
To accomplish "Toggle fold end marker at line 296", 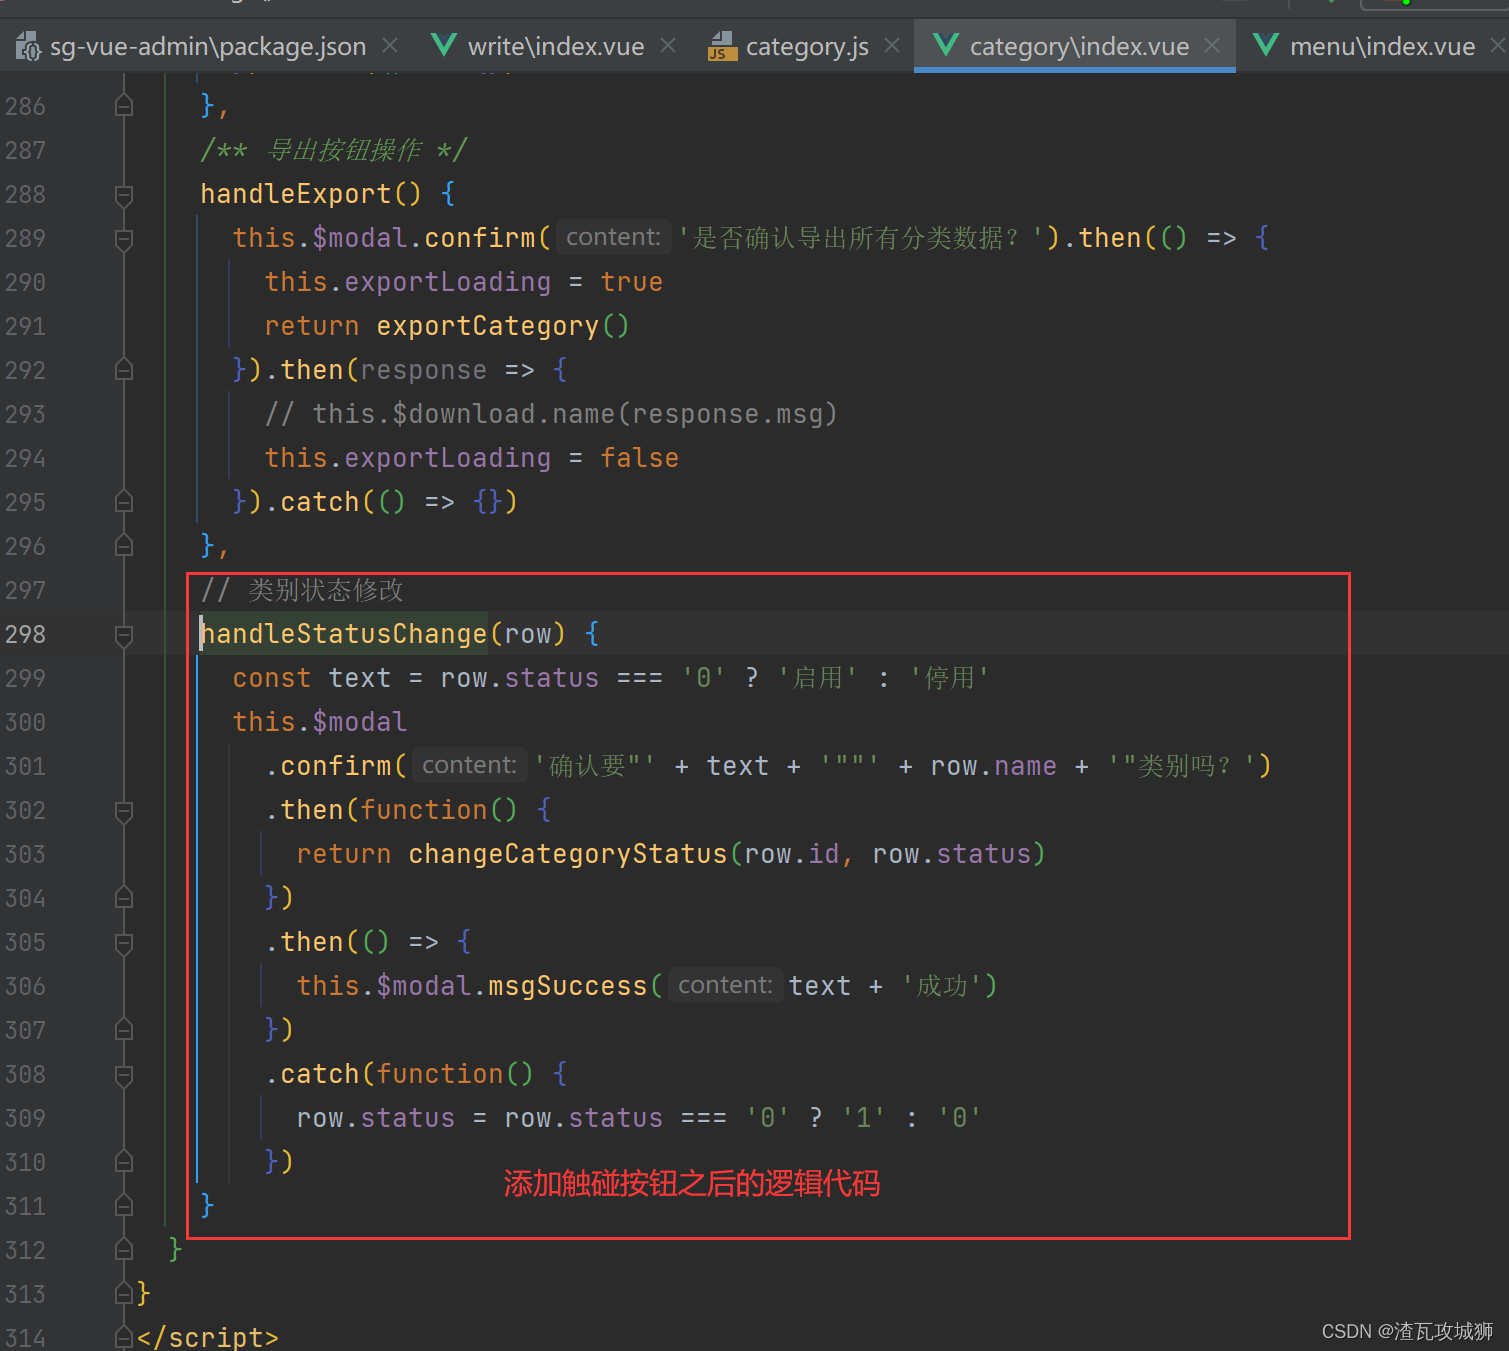I will click(x=124, y=546).
